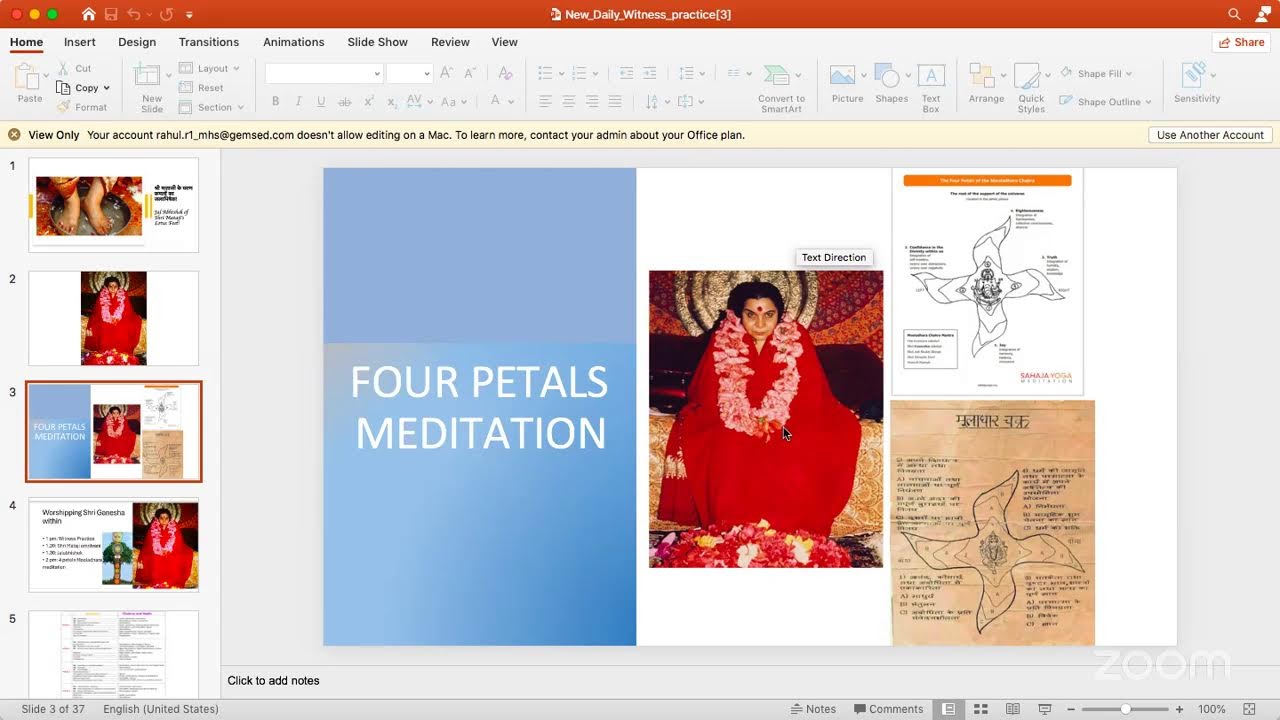Viewport: 1280px width, 720px height.
Task: Toggle Center alignment
Action: (x=568, y=101)
